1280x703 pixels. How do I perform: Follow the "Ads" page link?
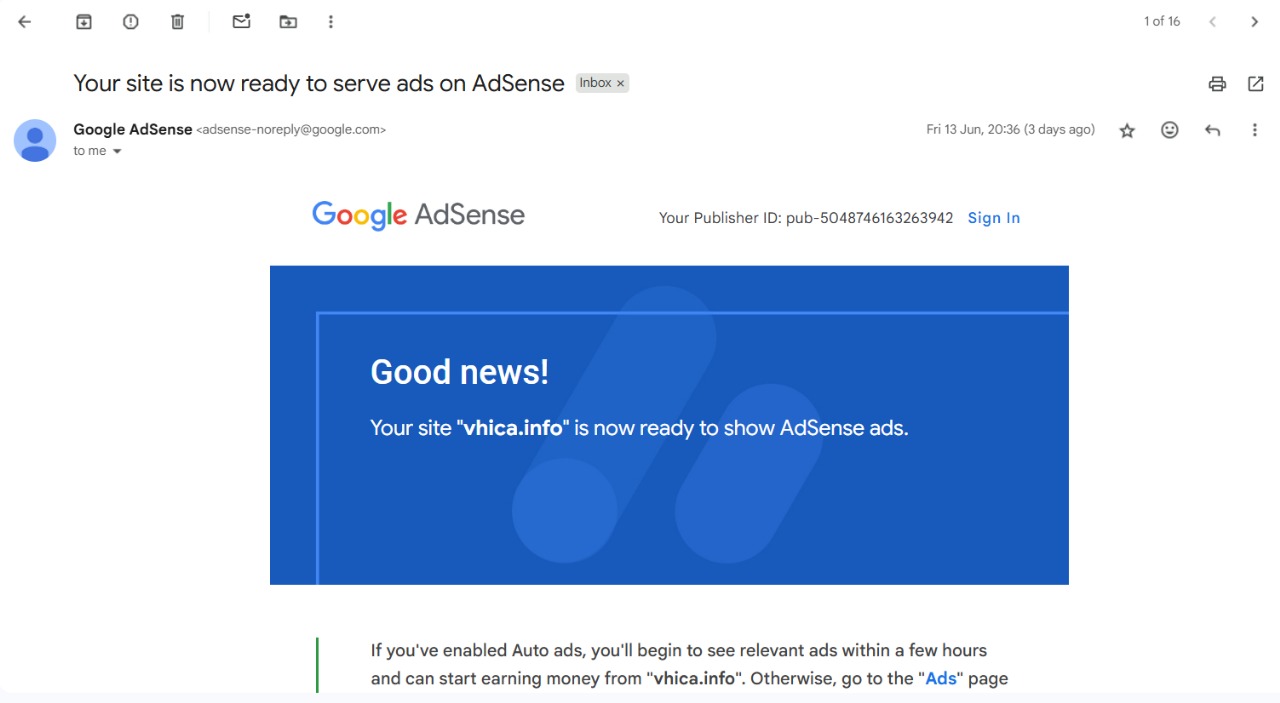coord(941,678)
